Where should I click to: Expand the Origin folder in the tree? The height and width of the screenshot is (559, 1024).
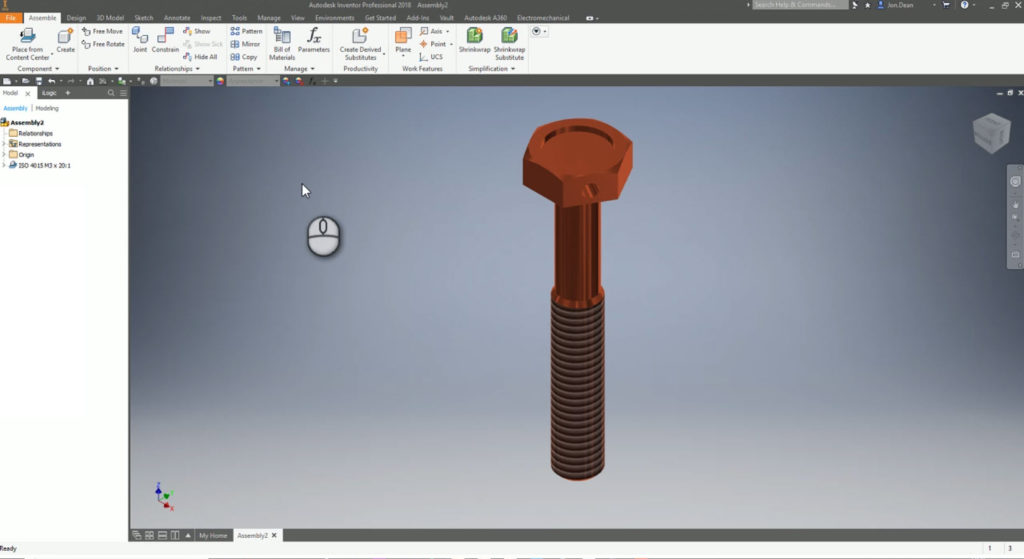[x=4, y=155]
